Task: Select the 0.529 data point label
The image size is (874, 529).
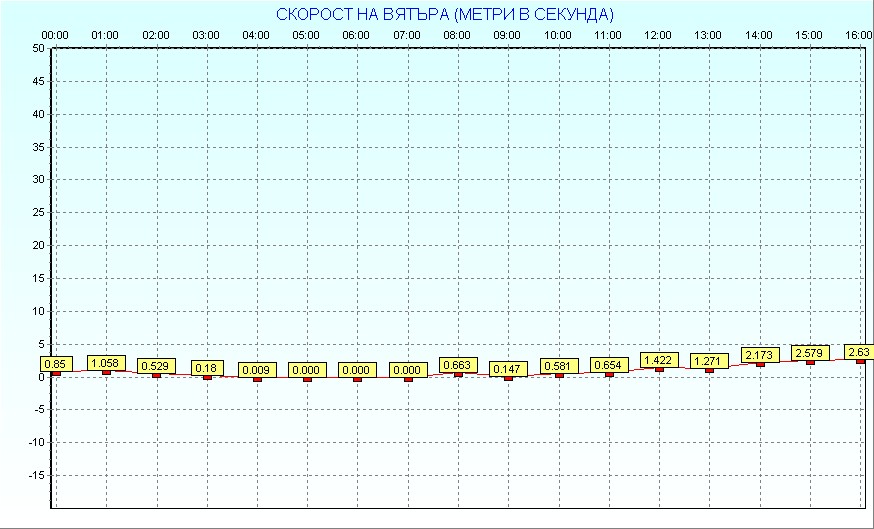Action: (156, 366)
